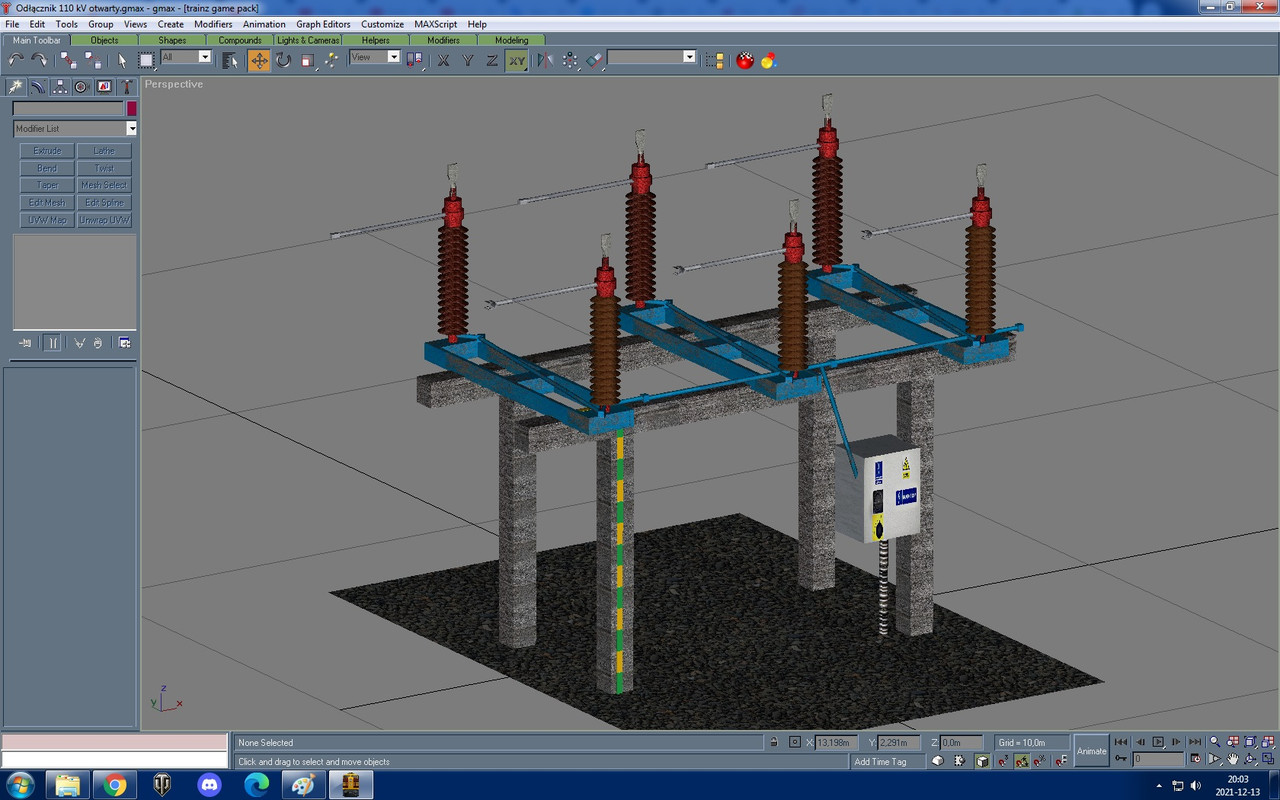Click the Play Animation button
Viewport: 1280px width, 800px height.
click(1158, 742)
